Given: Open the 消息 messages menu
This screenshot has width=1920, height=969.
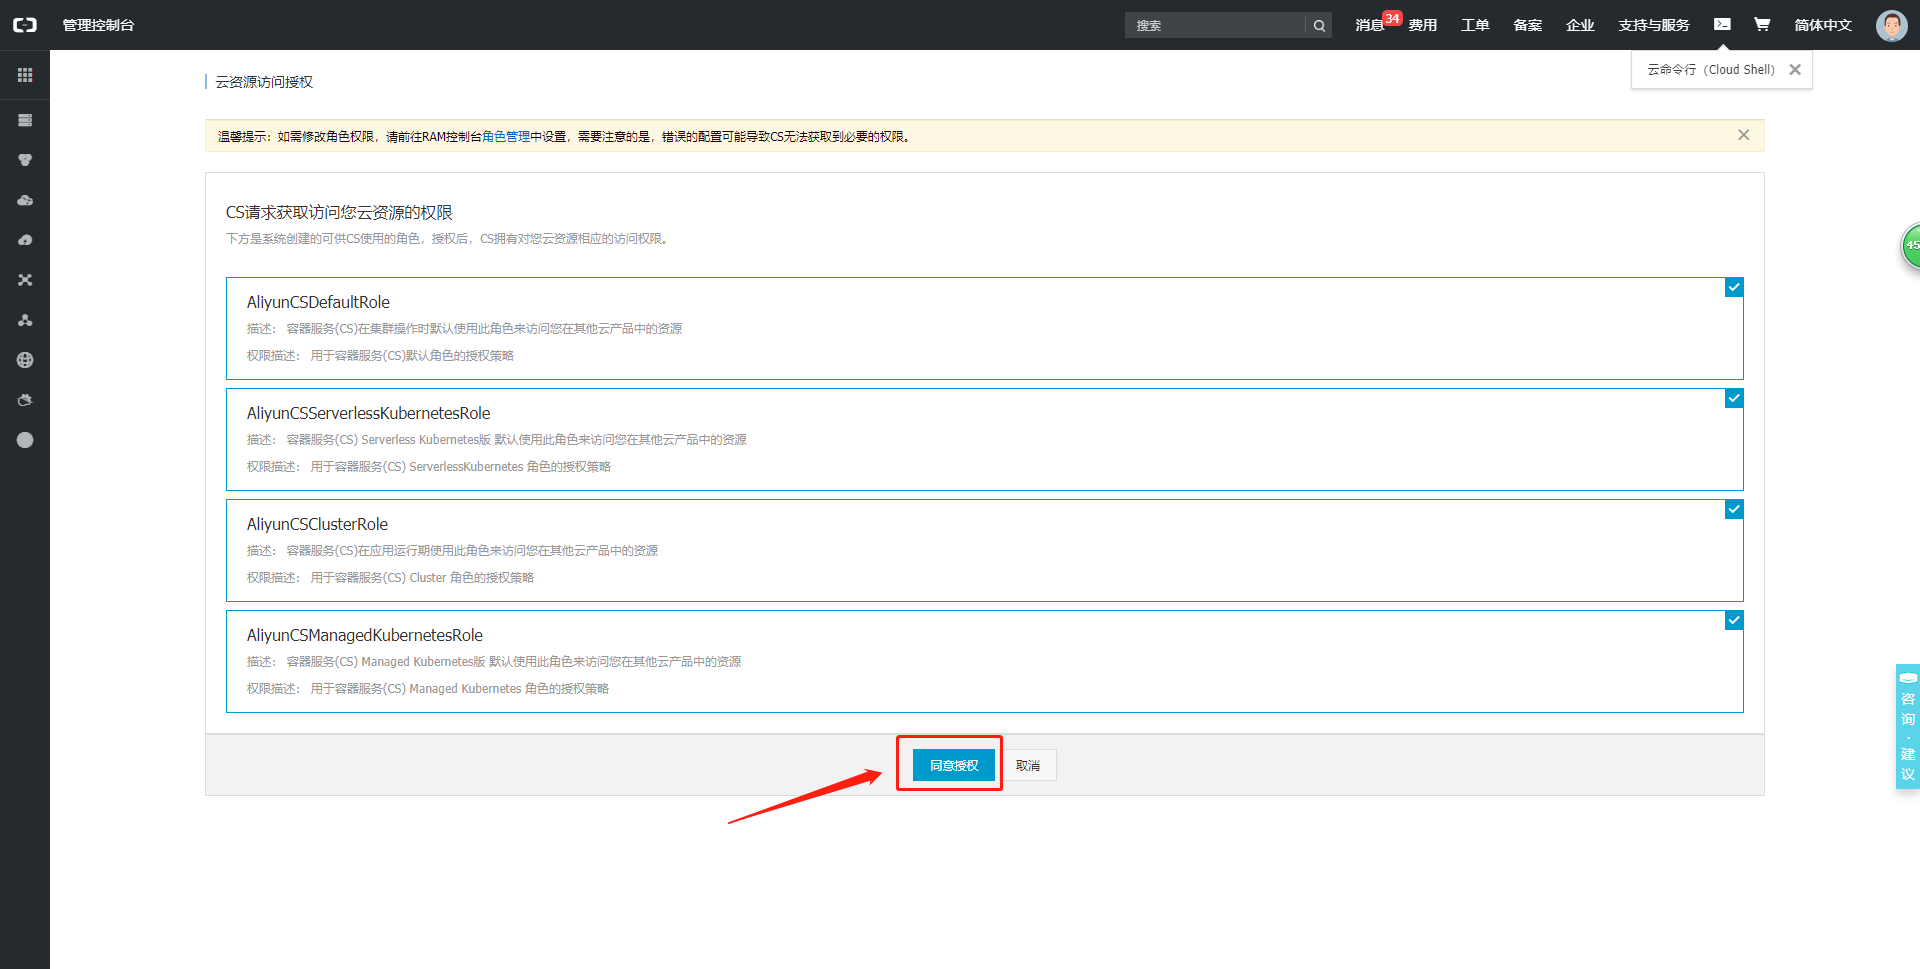Looking at the screenshot, I should coord(1369,25).
